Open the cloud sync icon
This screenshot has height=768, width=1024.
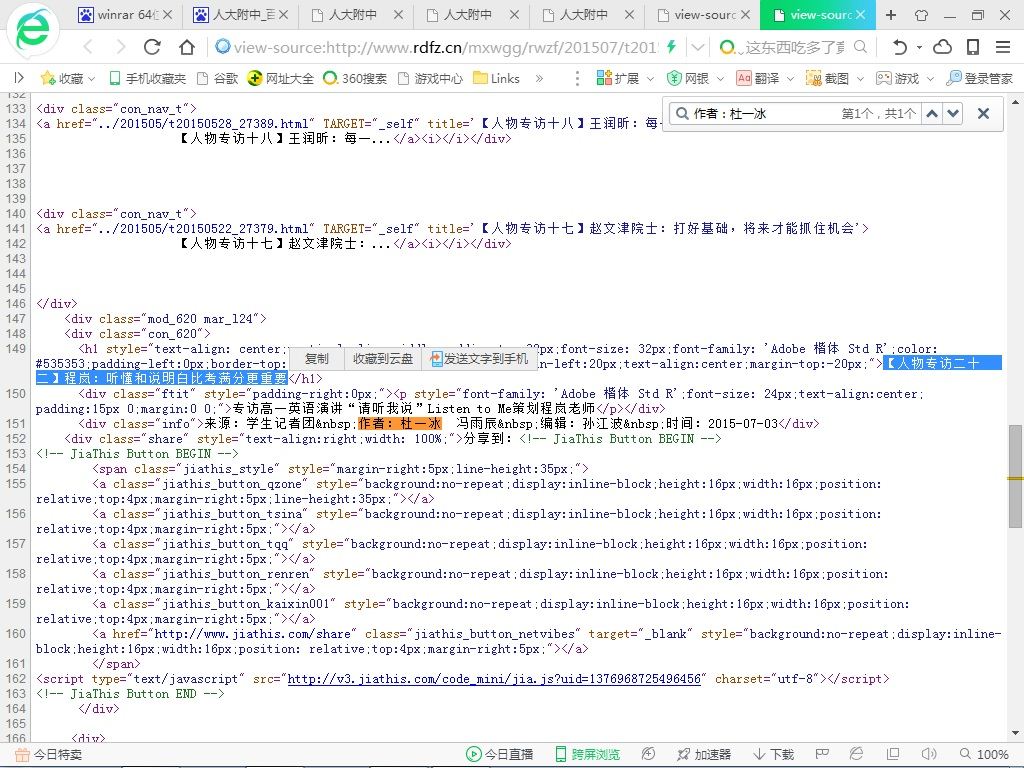[942, 47]
